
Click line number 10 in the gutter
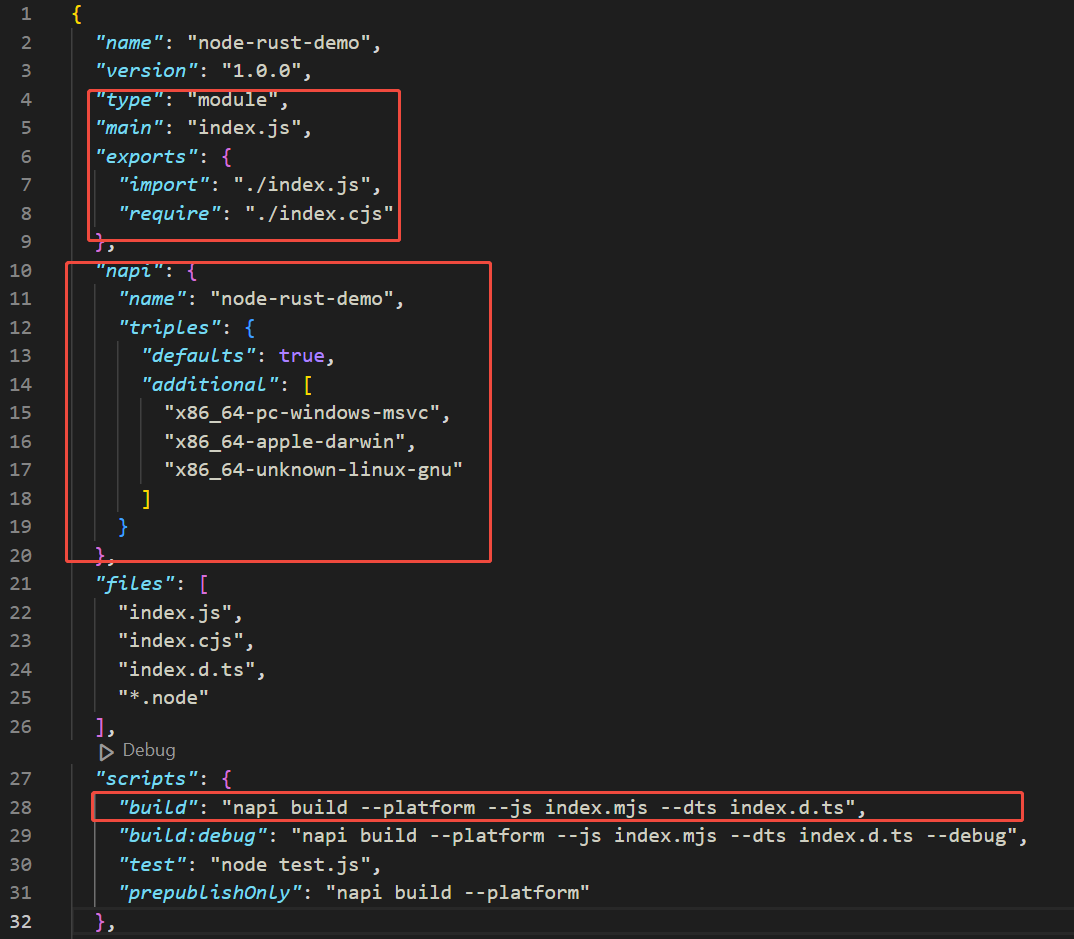(21, 271)
